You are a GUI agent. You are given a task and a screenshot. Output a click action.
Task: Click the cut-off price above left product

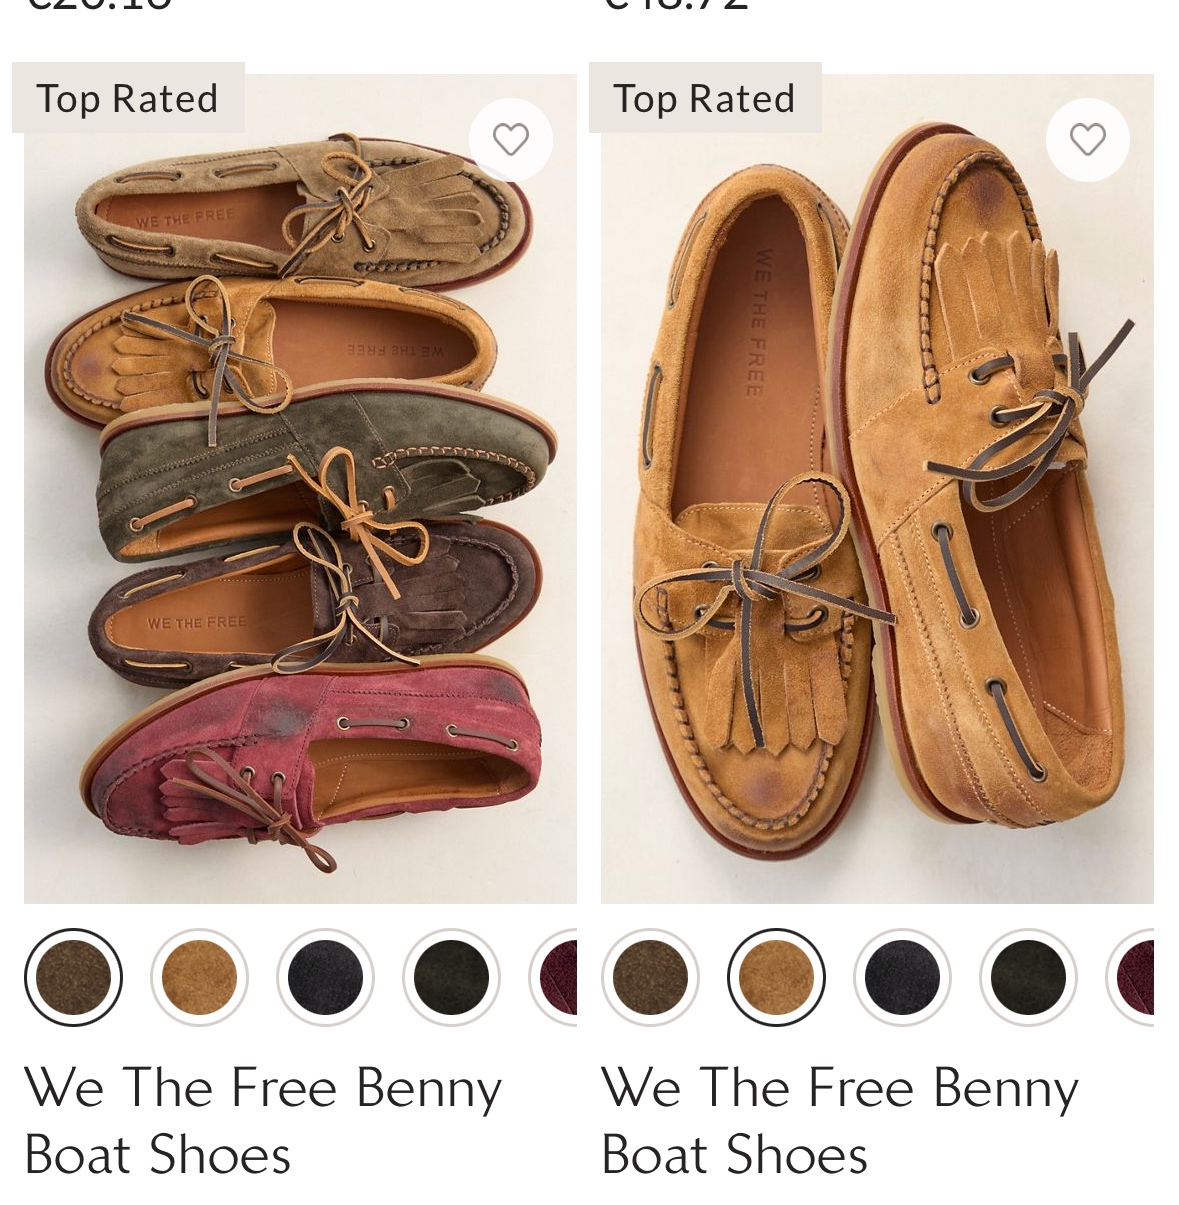click(x=100, y=5)
